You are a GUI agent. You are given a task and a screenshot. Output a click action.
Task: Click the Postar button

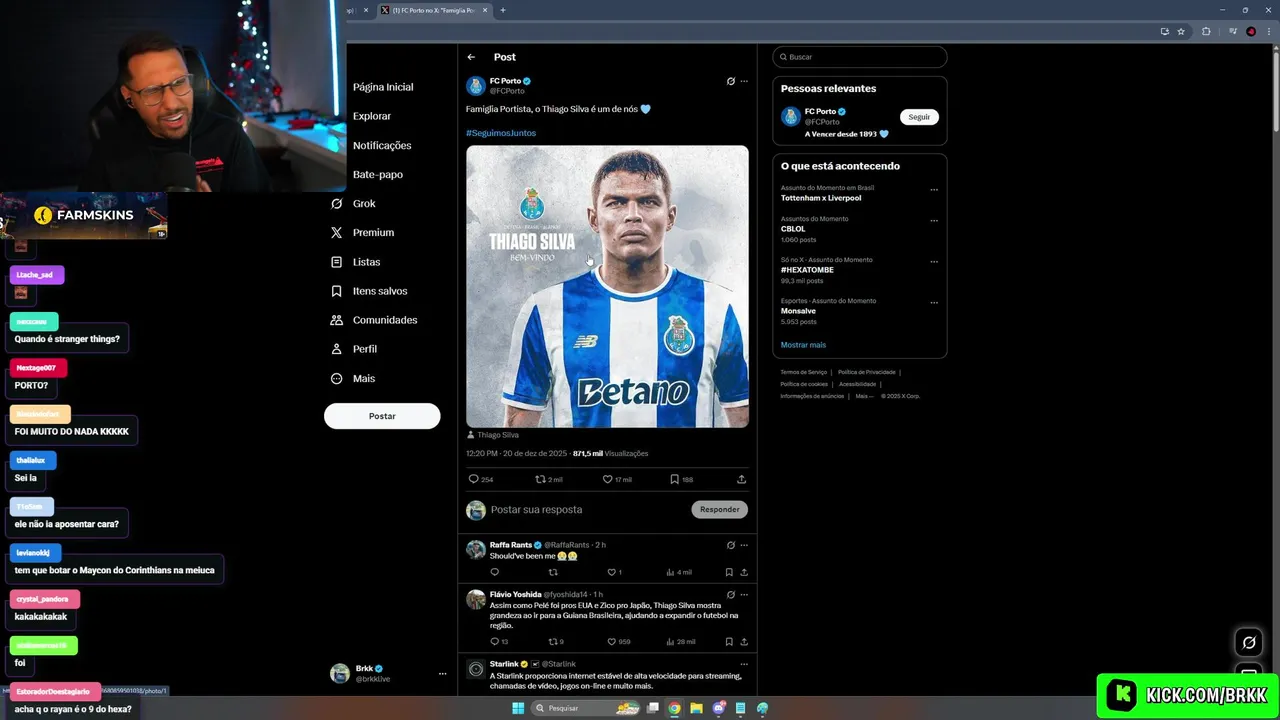click(x=382, y=416)
